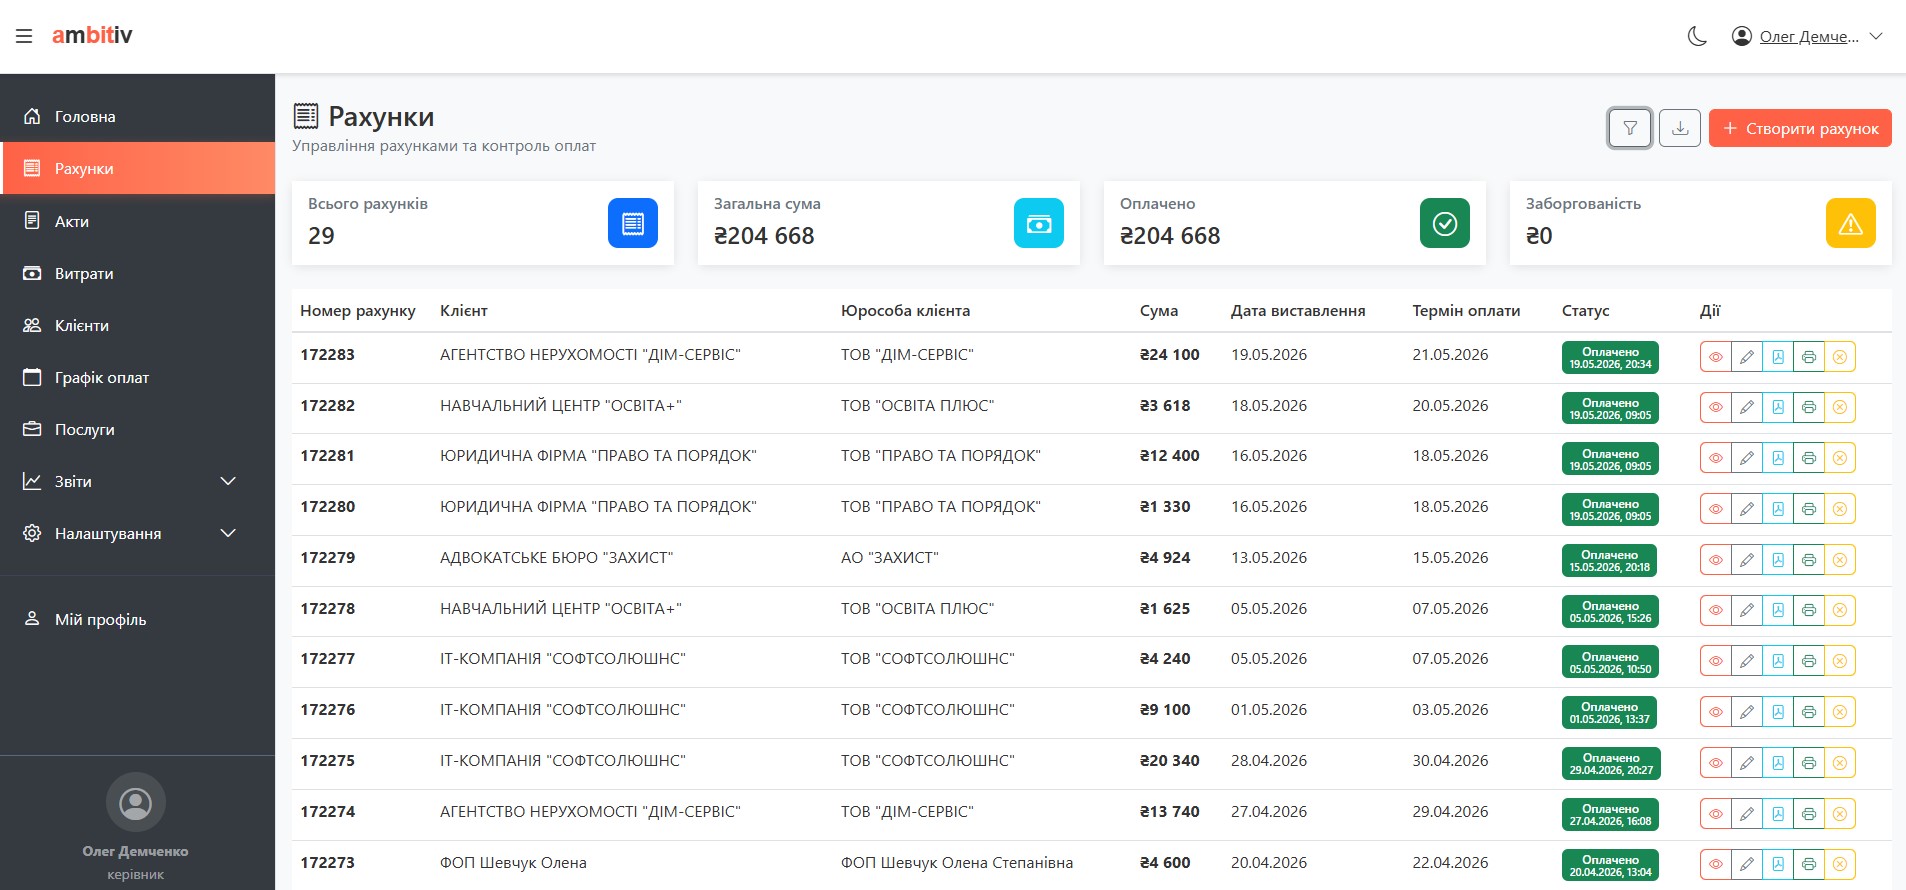Click Оплачено status badge of invoice 172283

point(1610,358)
